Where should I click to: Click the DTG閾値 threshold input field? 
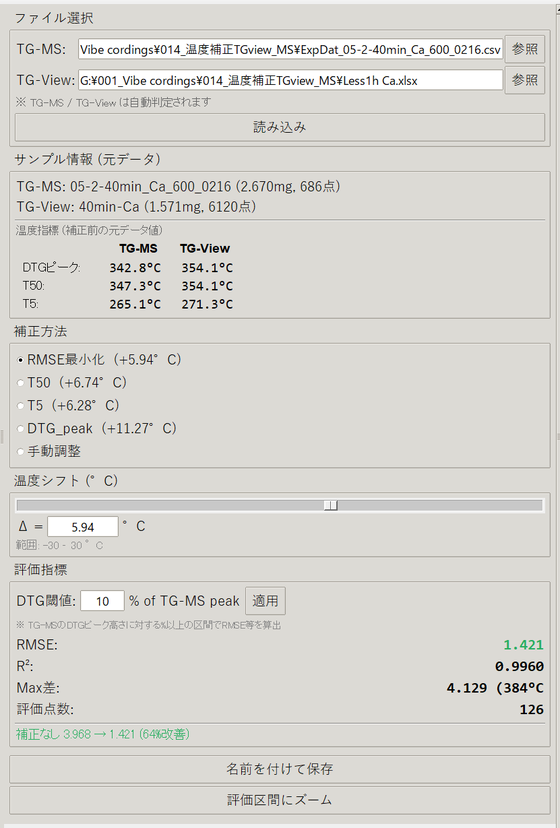coord(102,601)
